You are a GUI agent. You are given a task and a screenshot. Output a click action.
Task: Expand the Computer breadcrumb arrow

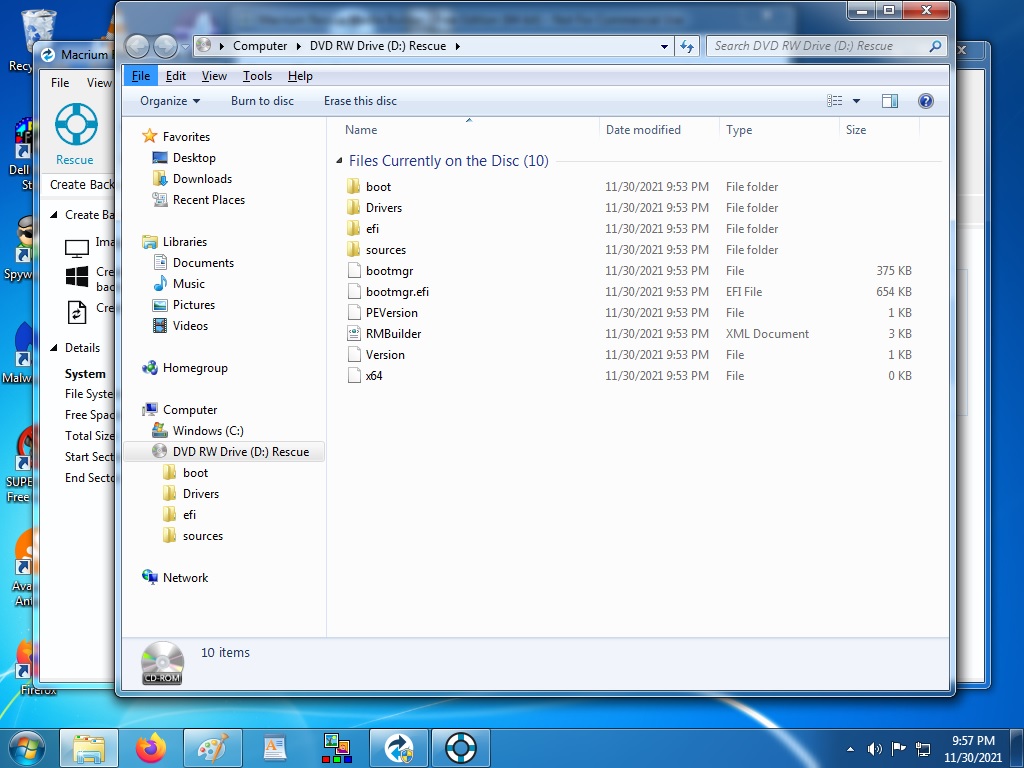tap(298, 46)
